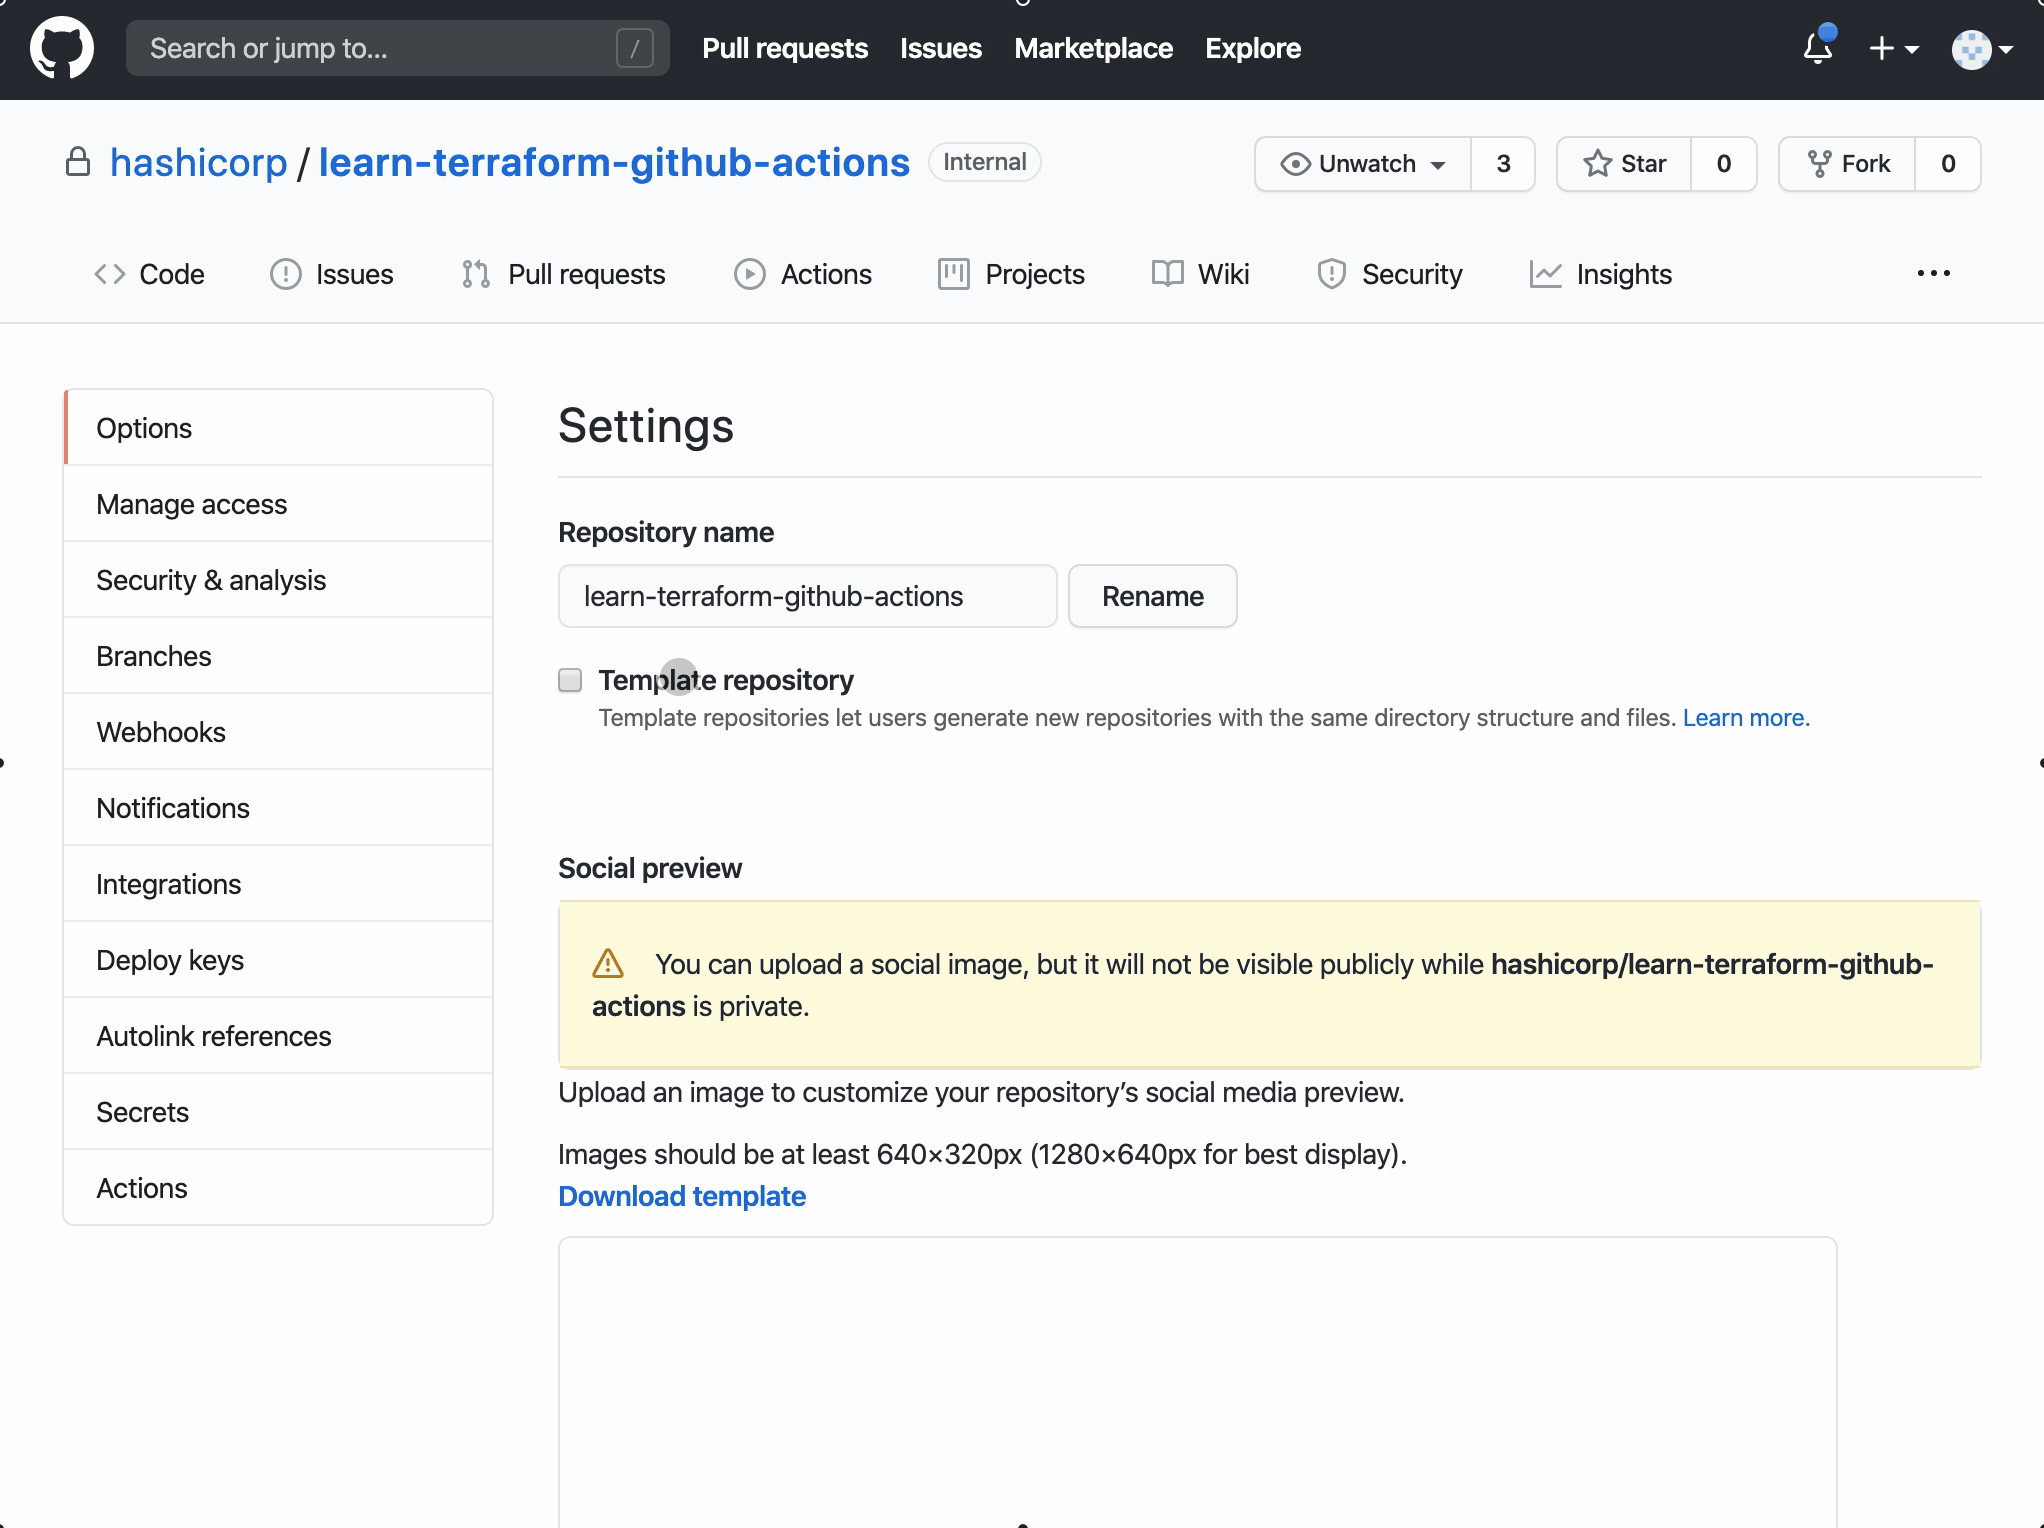
Task: Fork the repository
Action: click(1848, 164)
